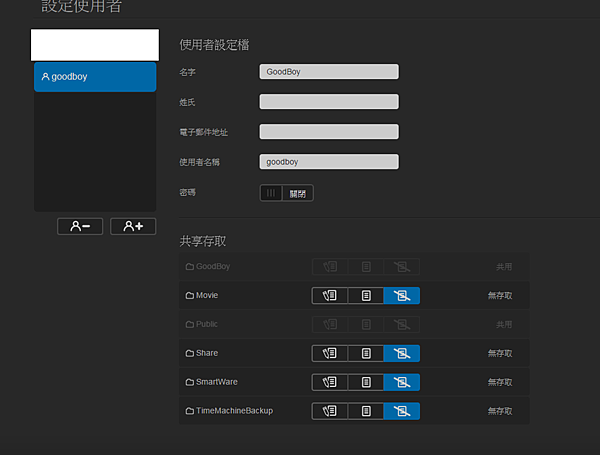This screenshot has width=600, height=455.
Task: Click the TimeMachineBackup folder name
Action: click(x=234, y=411)
